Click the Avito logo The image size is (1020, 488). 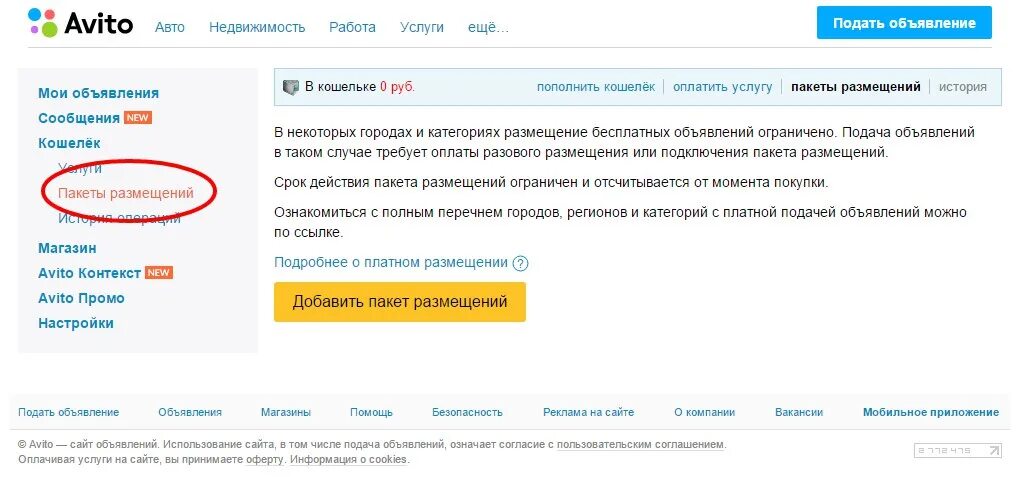pos(81,23)
